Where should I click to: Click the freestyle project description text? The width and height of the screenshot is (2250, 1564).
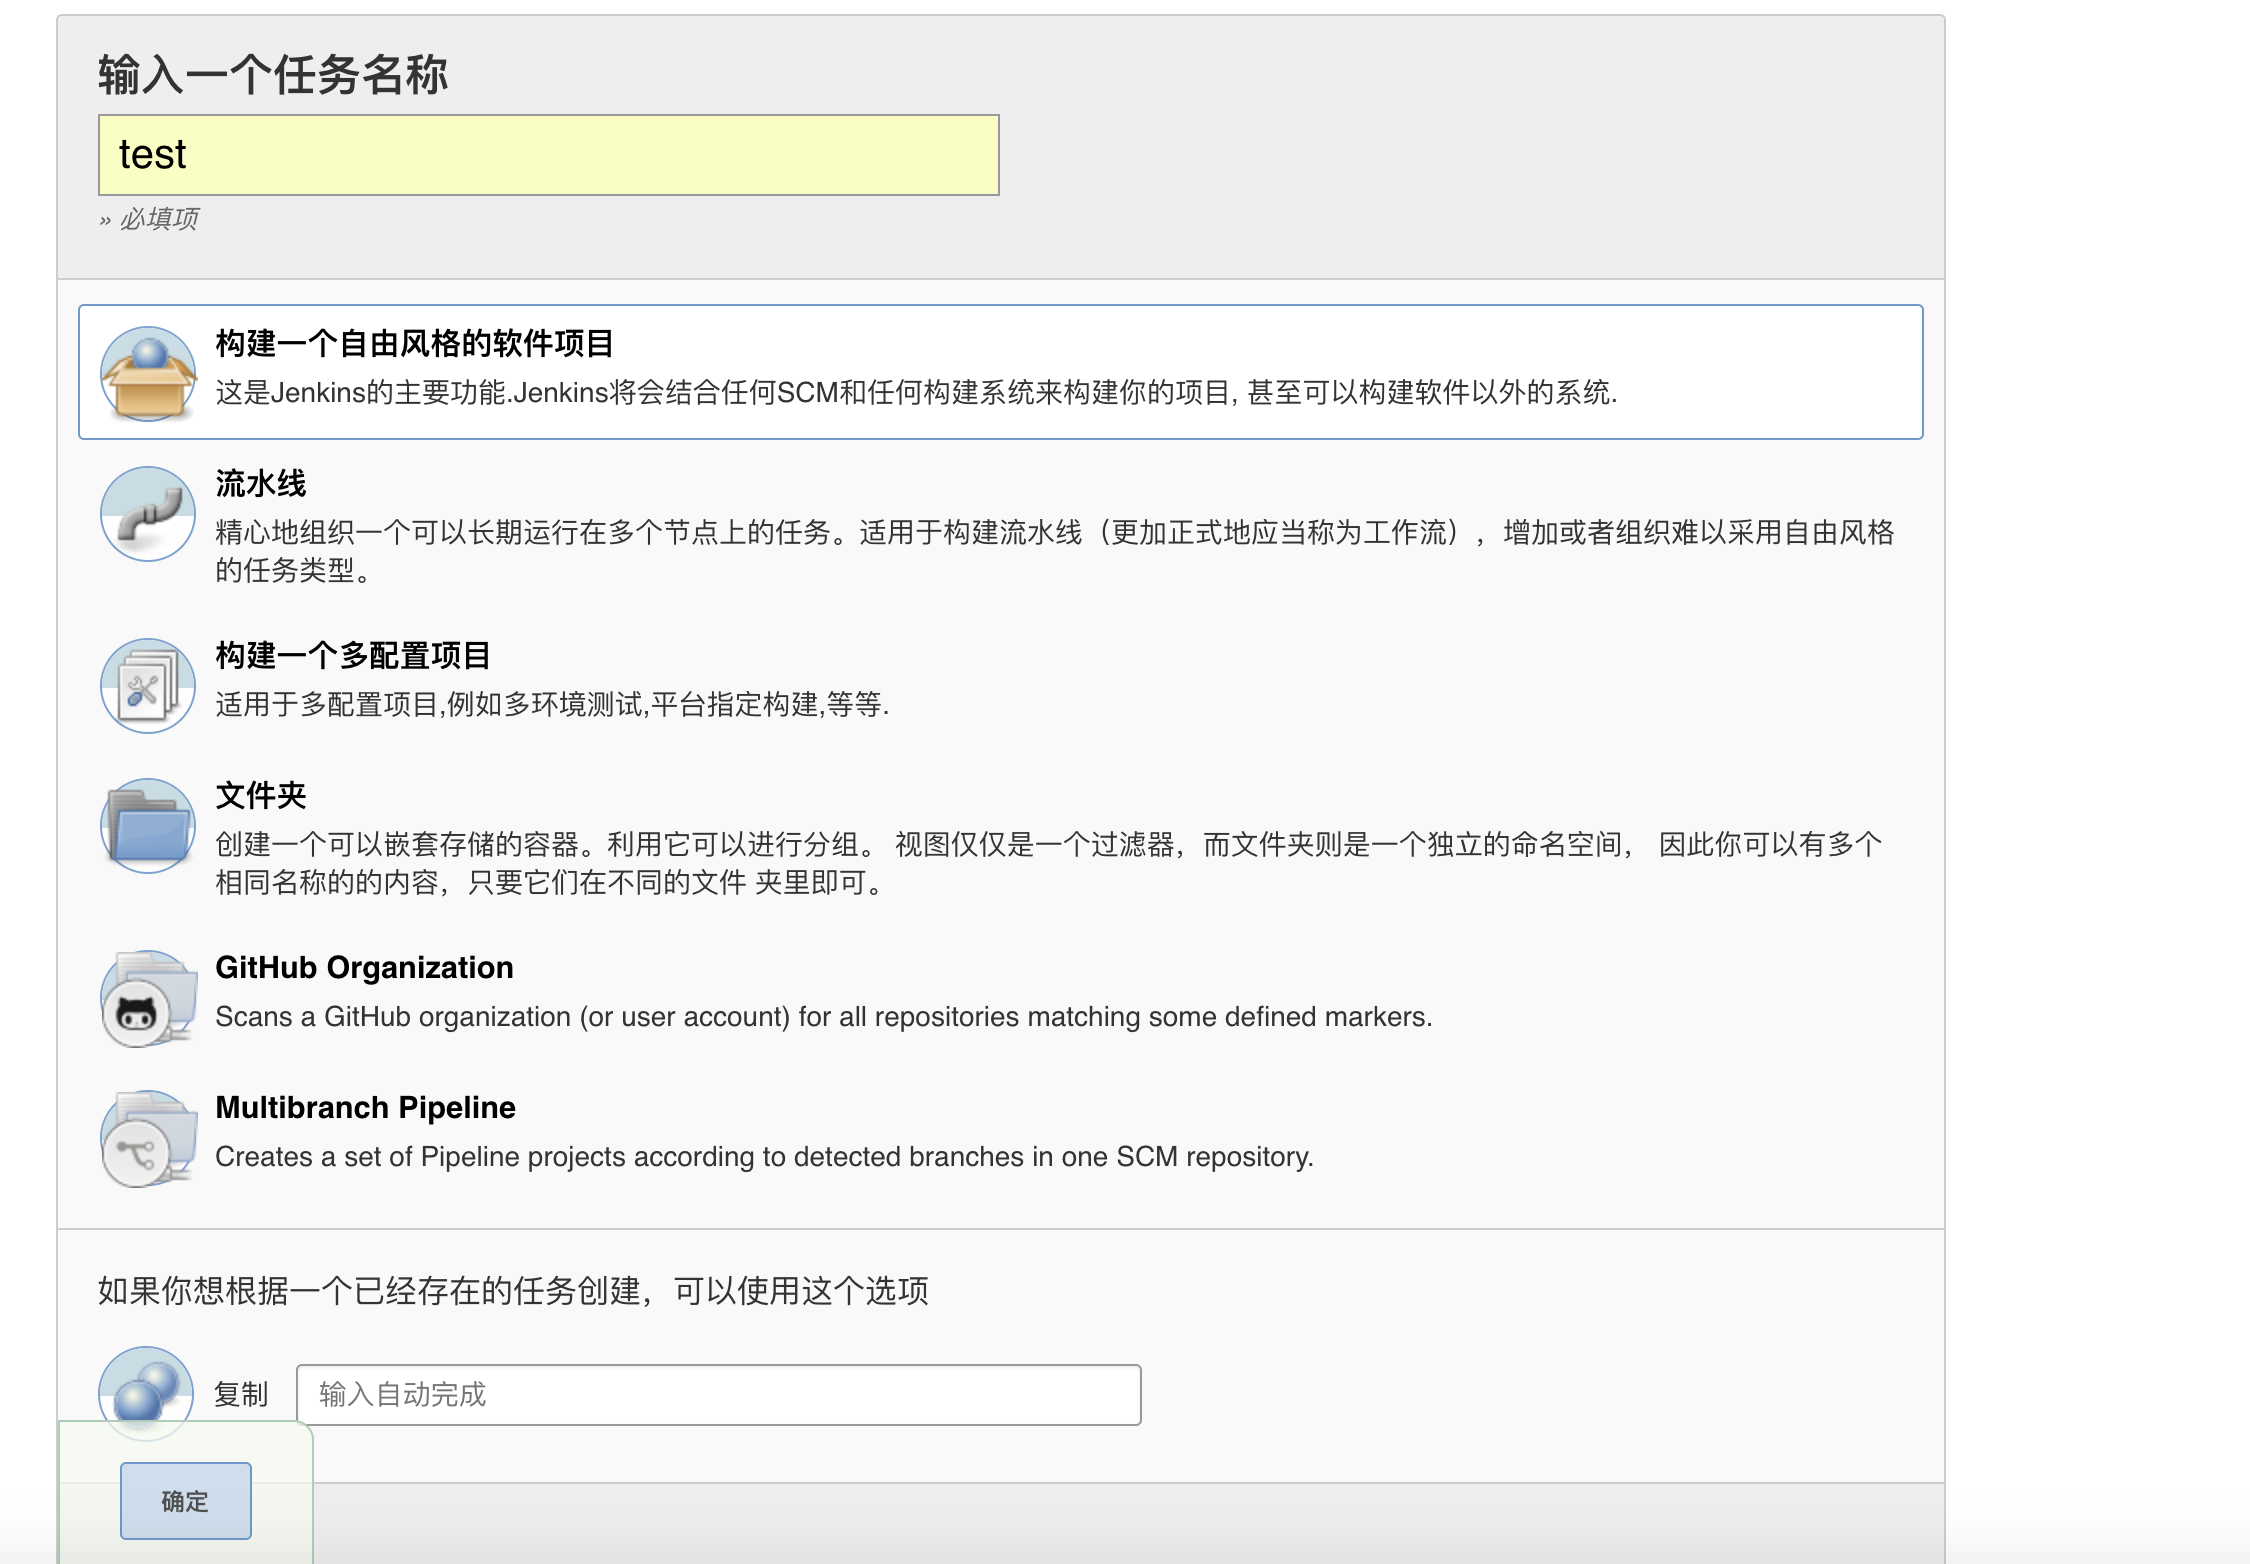tap(916, 393)
